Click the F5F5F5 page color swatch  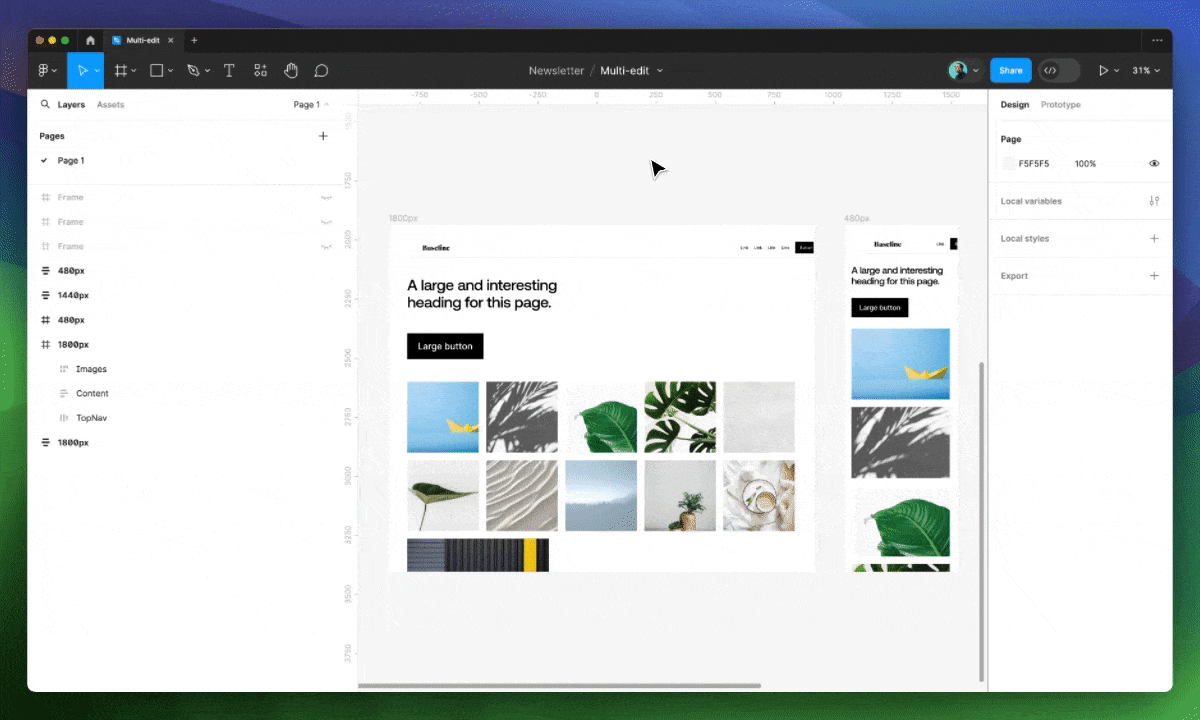pyautogui.click(x=1008, y=164)
